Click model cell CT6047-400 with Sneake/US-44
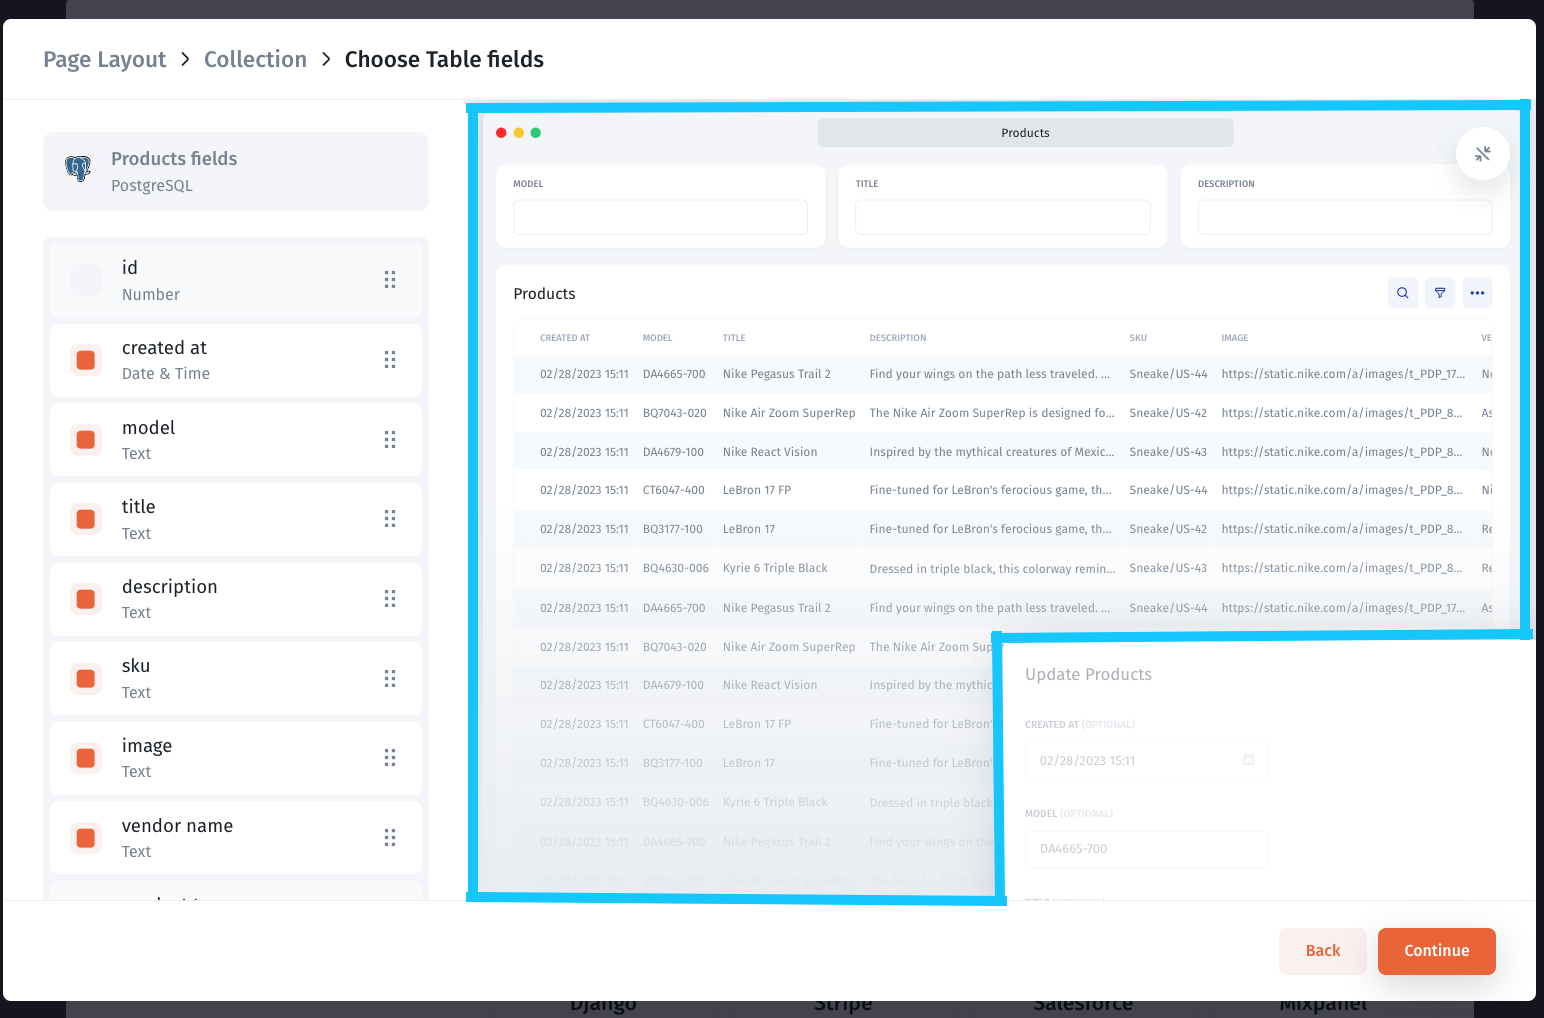This screenshot has height=1018, width=1544. [x=674, y=490]
